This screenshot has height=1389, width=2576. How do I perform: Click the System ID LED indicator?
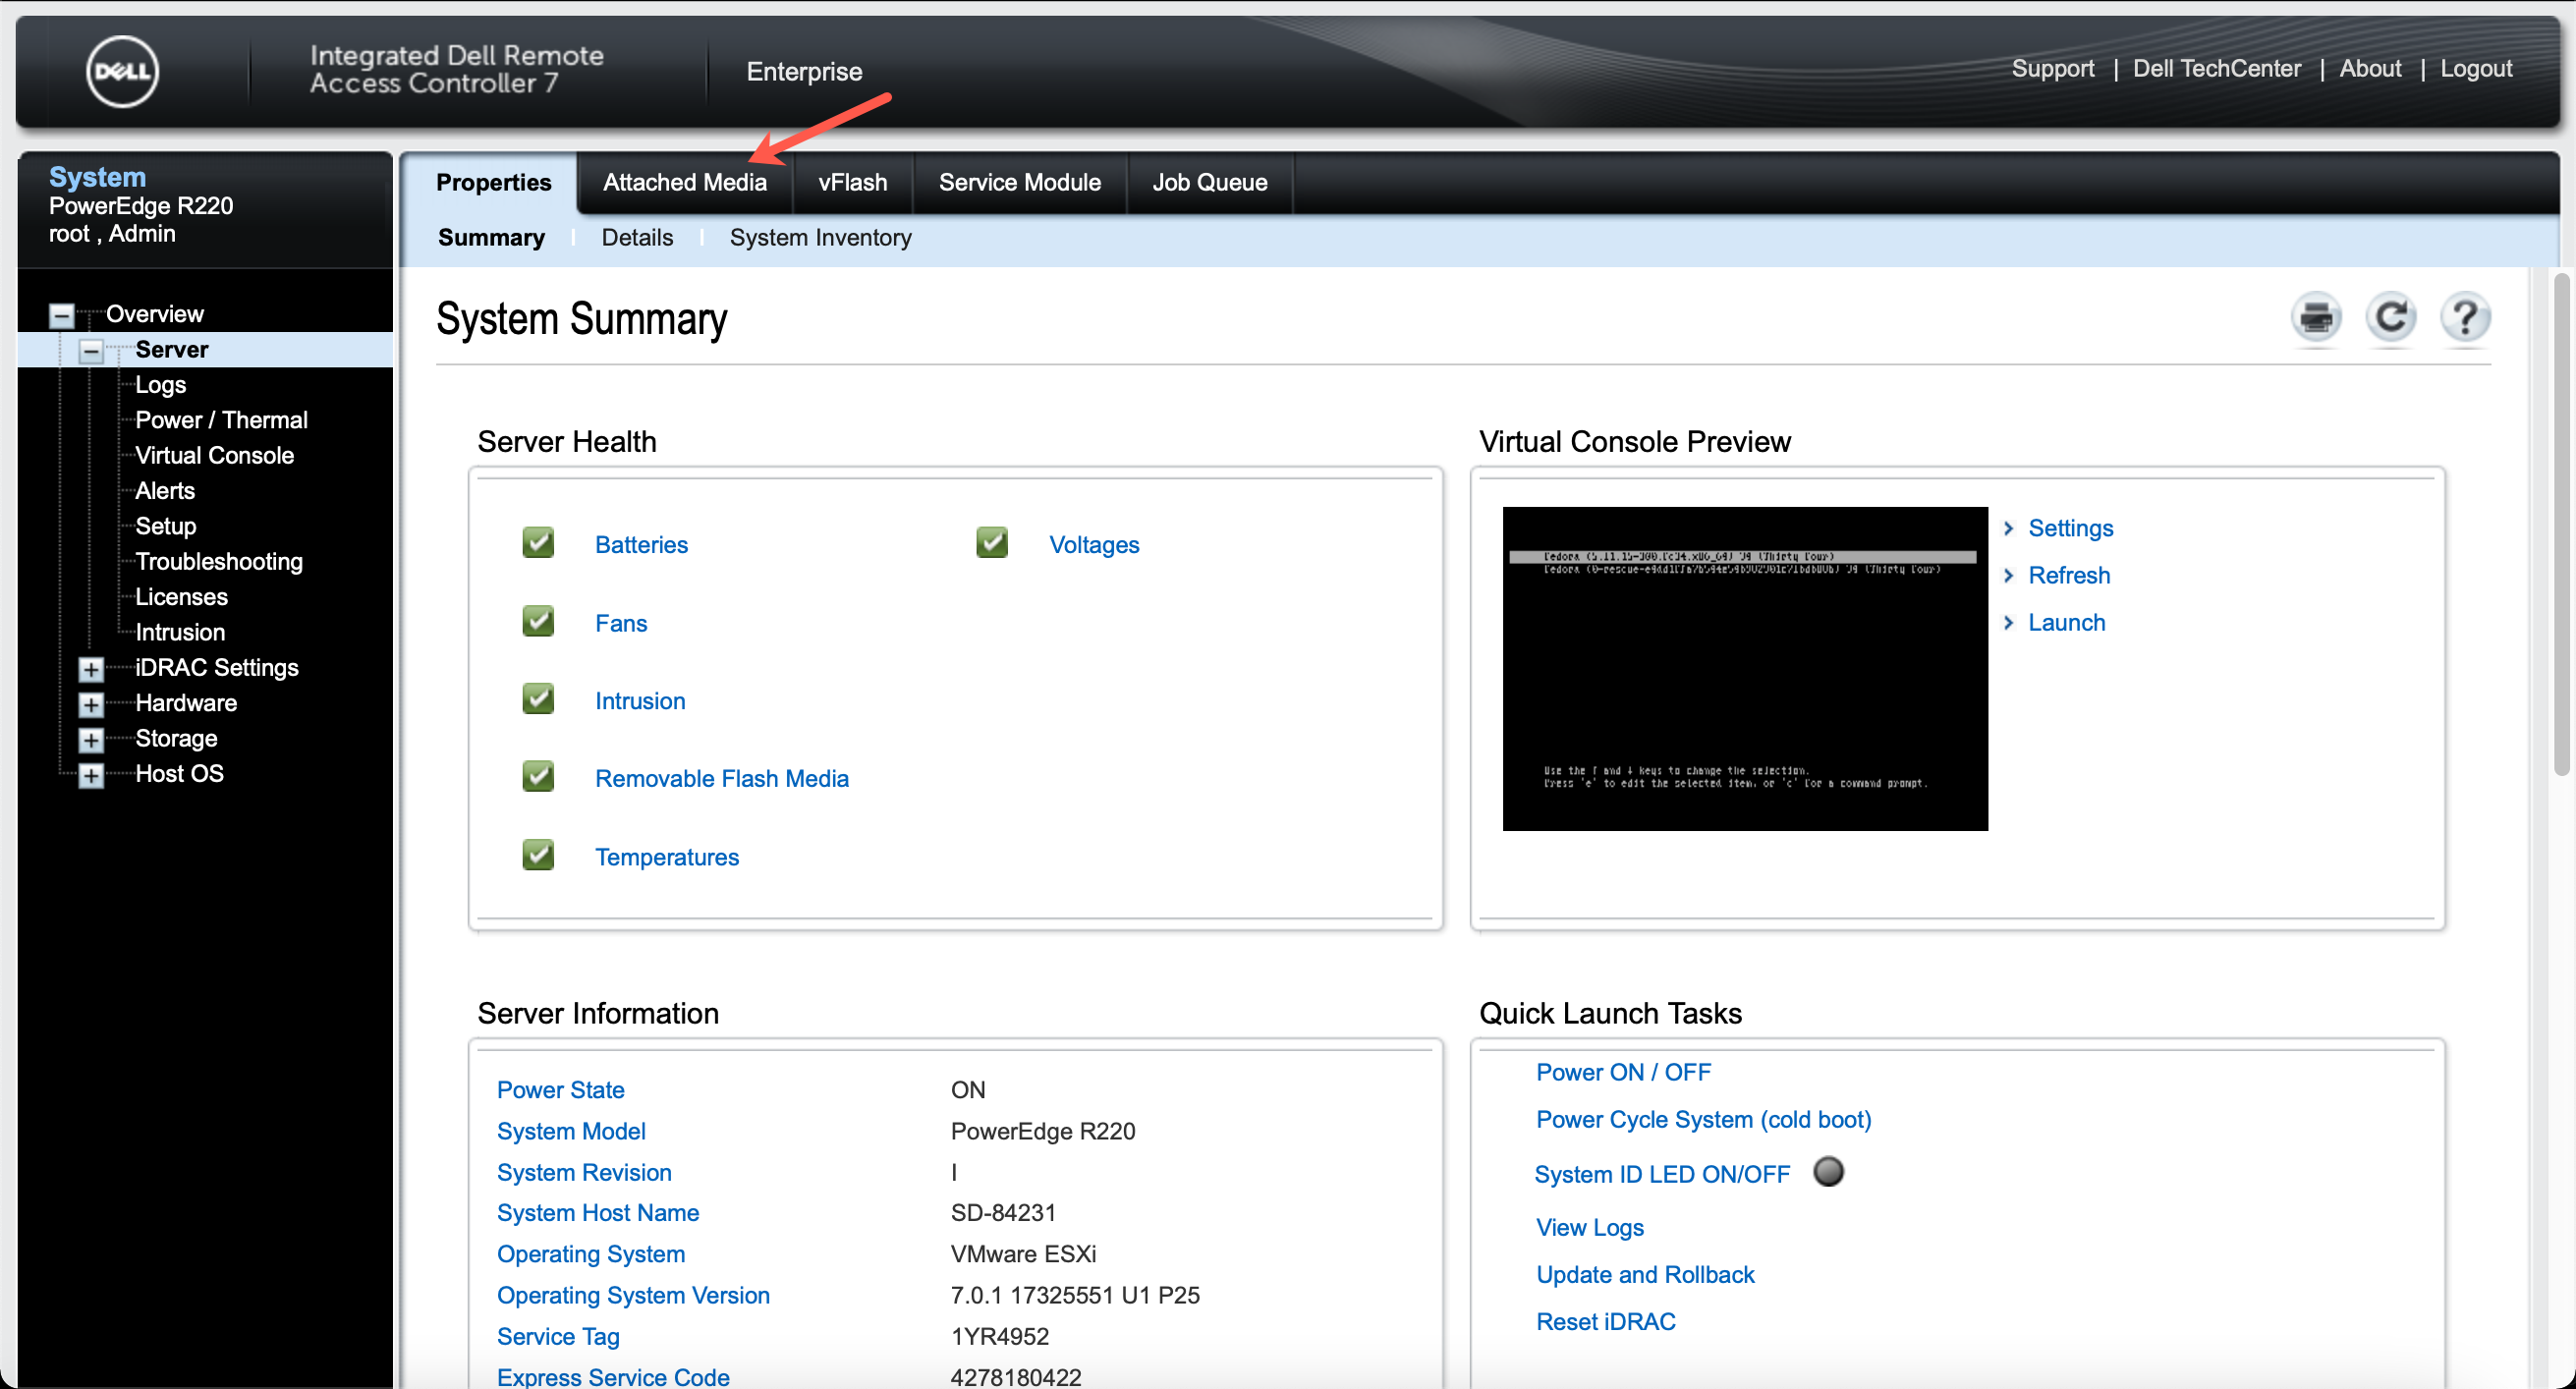pyautogui.click(x=1828, y=1171)
